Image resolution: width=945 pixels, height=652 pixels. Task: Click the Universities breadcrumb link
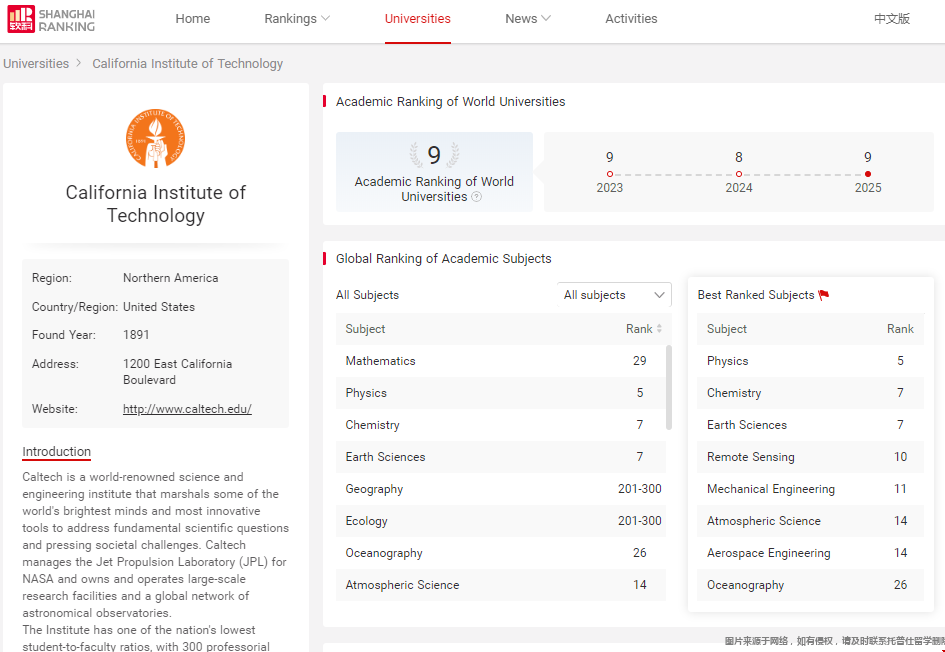click(x=36, y=63)
